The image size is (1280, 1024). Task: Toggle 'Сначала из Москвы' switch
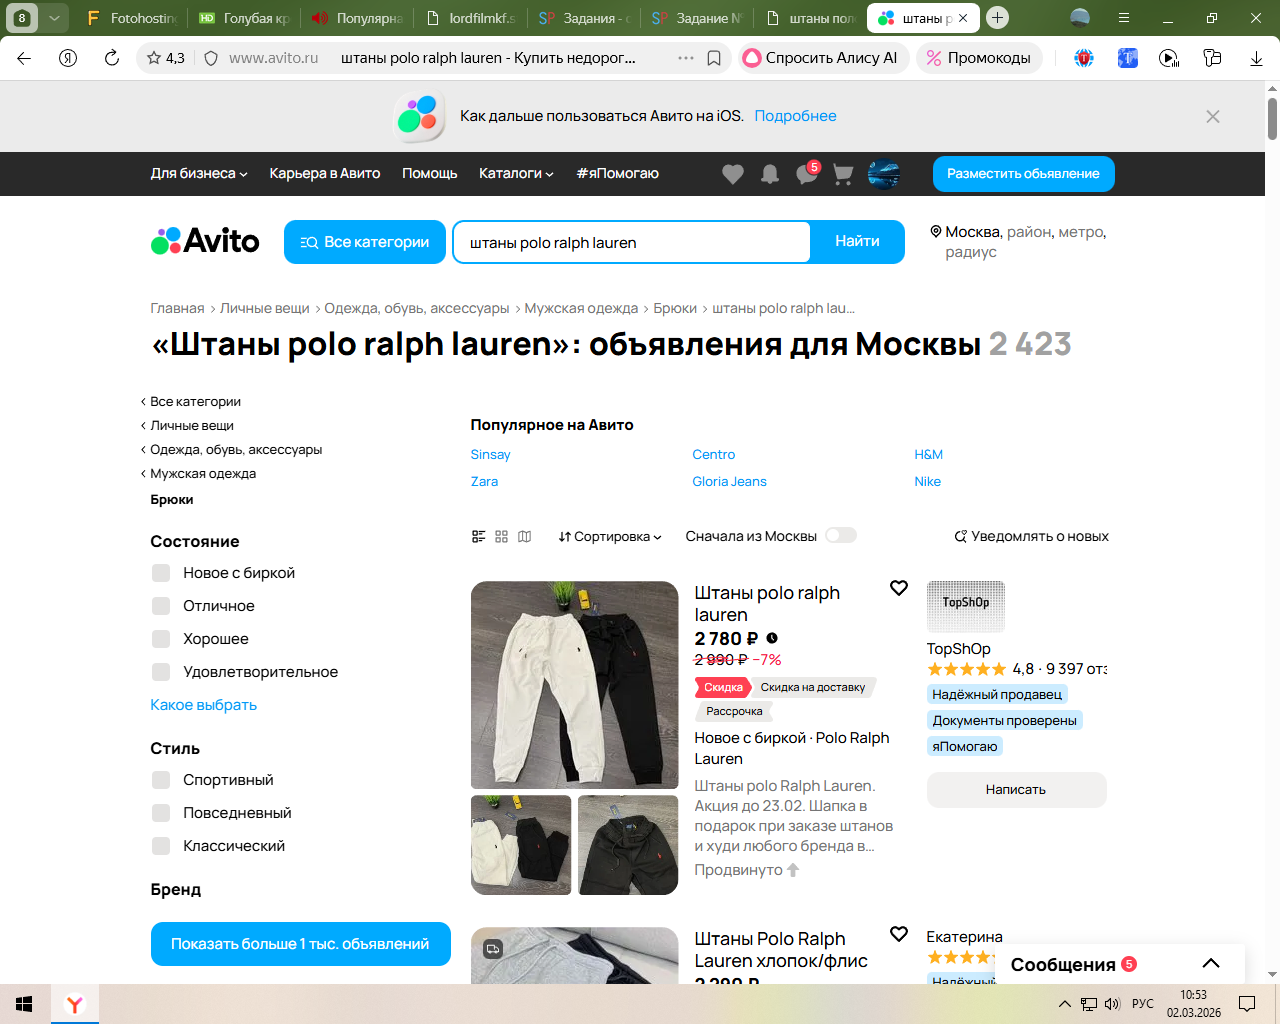point(841,535)
